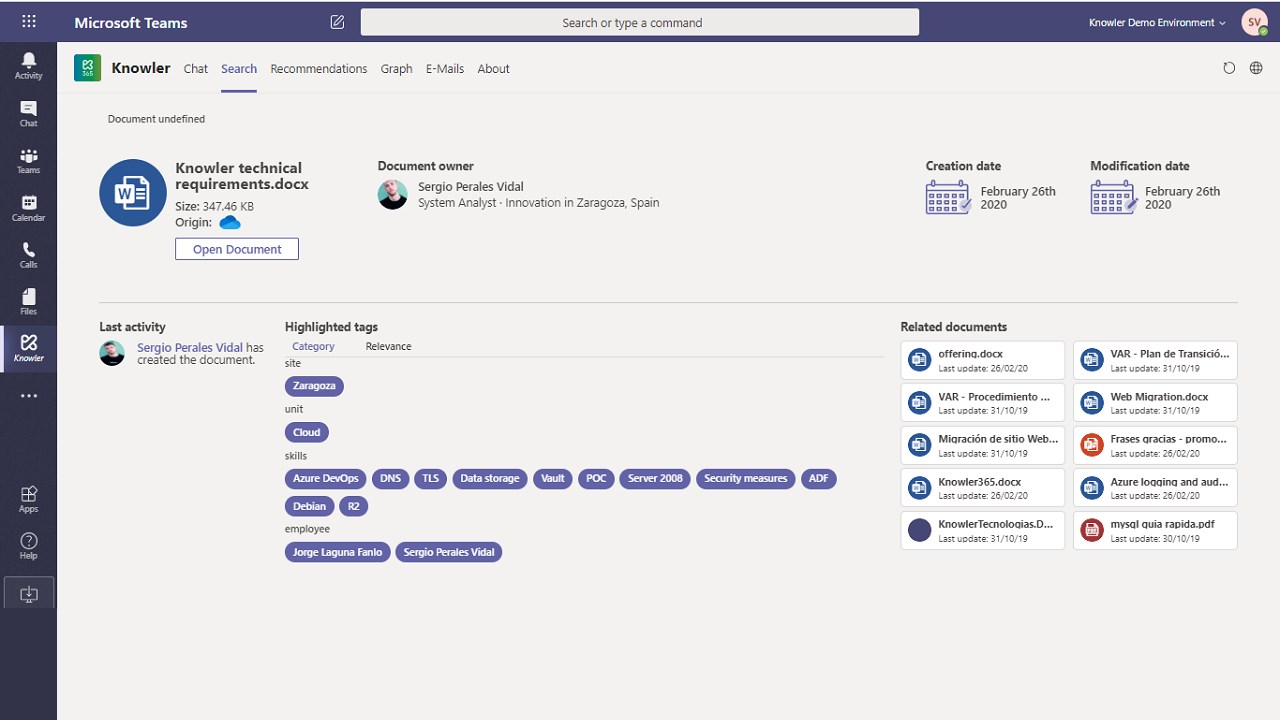Click the Knowler green logo icon
The width and height of the screenshot is (1280, 720).
click(x=87, y=68)
